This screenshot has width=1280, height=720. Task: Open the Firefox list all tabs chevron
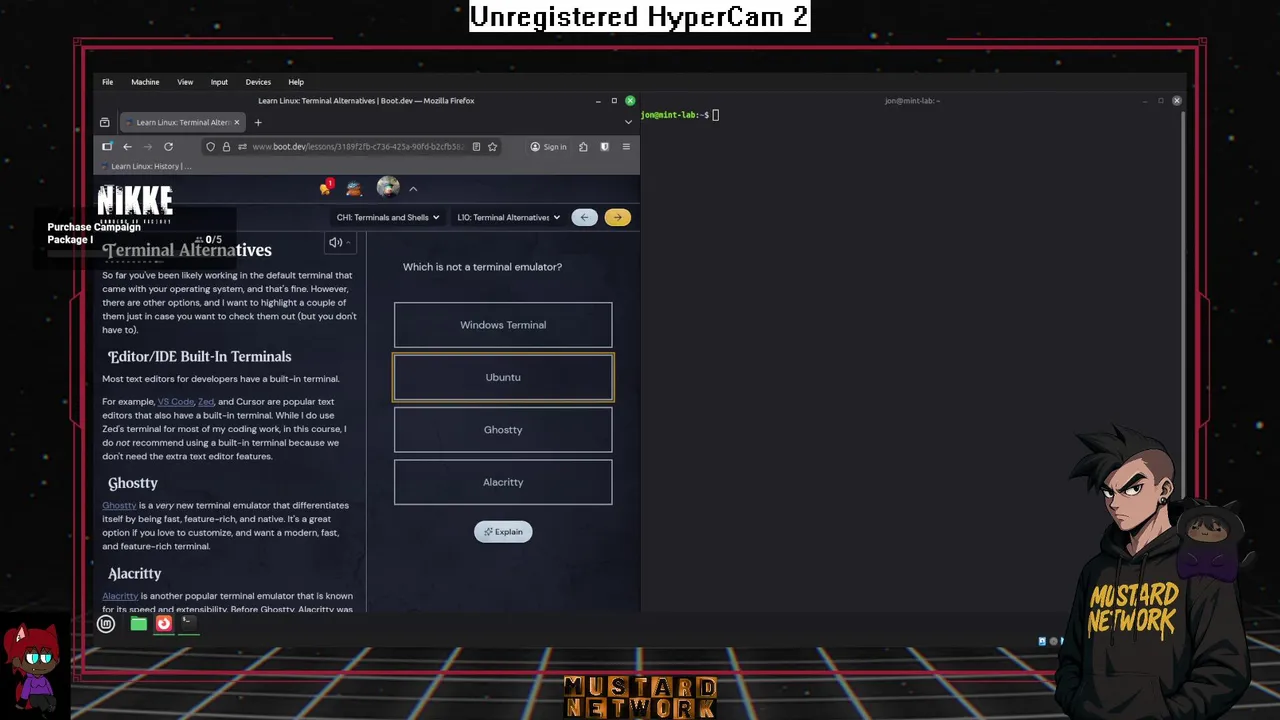pyautogui.click(x=628, y=122)
